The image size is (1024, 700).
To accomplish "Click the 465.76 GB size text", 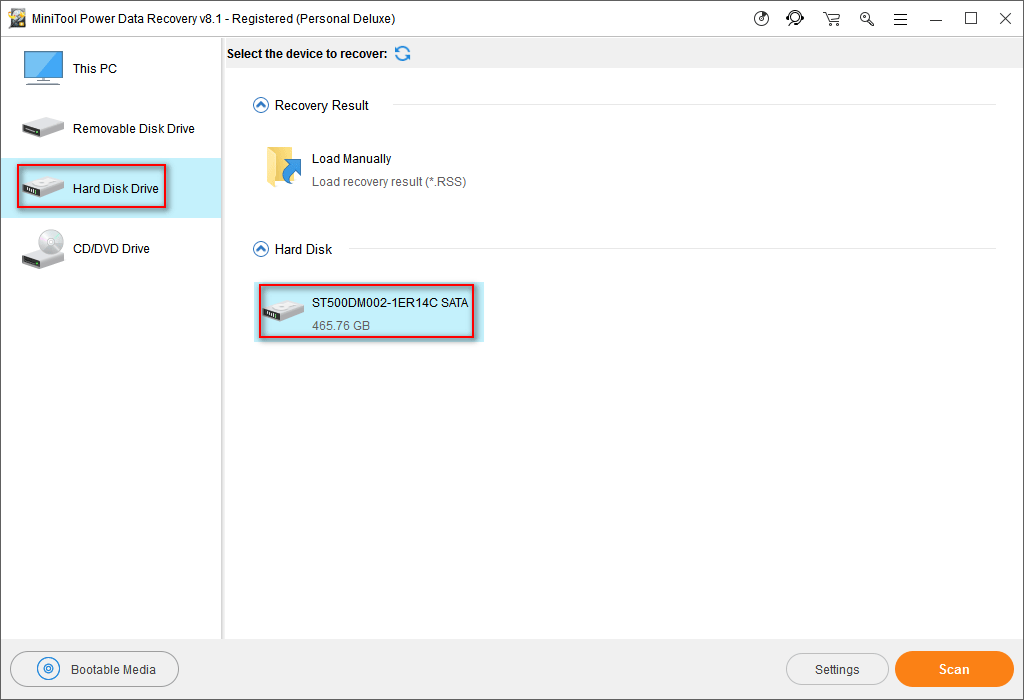I will pyautogui.click(x=341, y=325).
